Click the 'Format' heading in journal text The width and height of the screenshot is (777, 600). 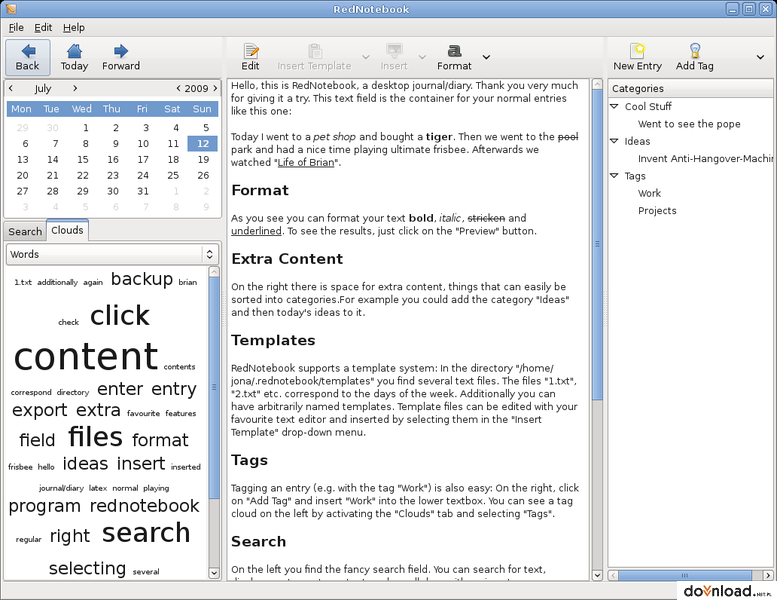pos(260,190)
